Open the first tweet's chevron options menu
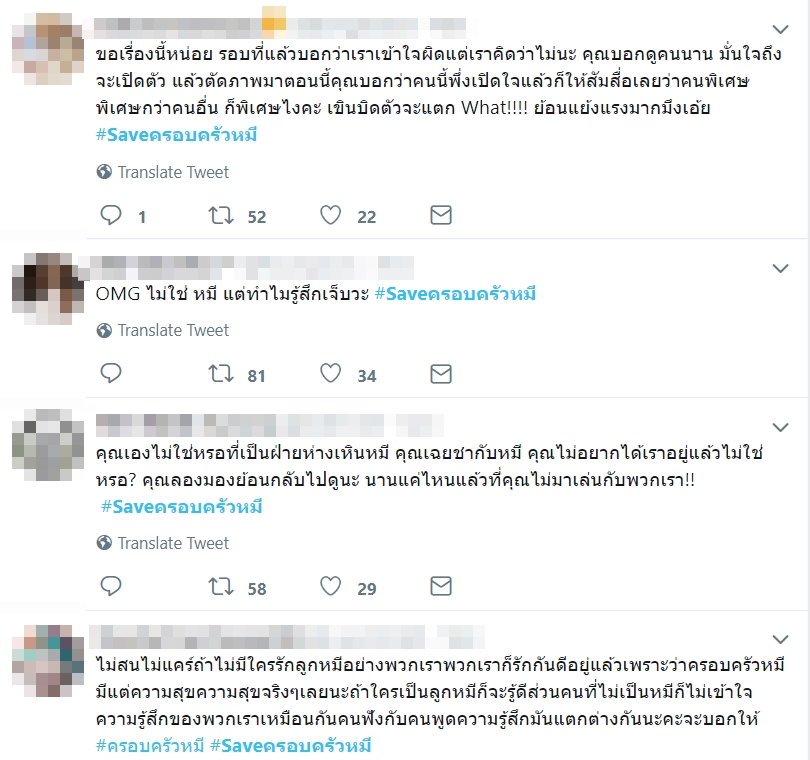 pos(780,29)
